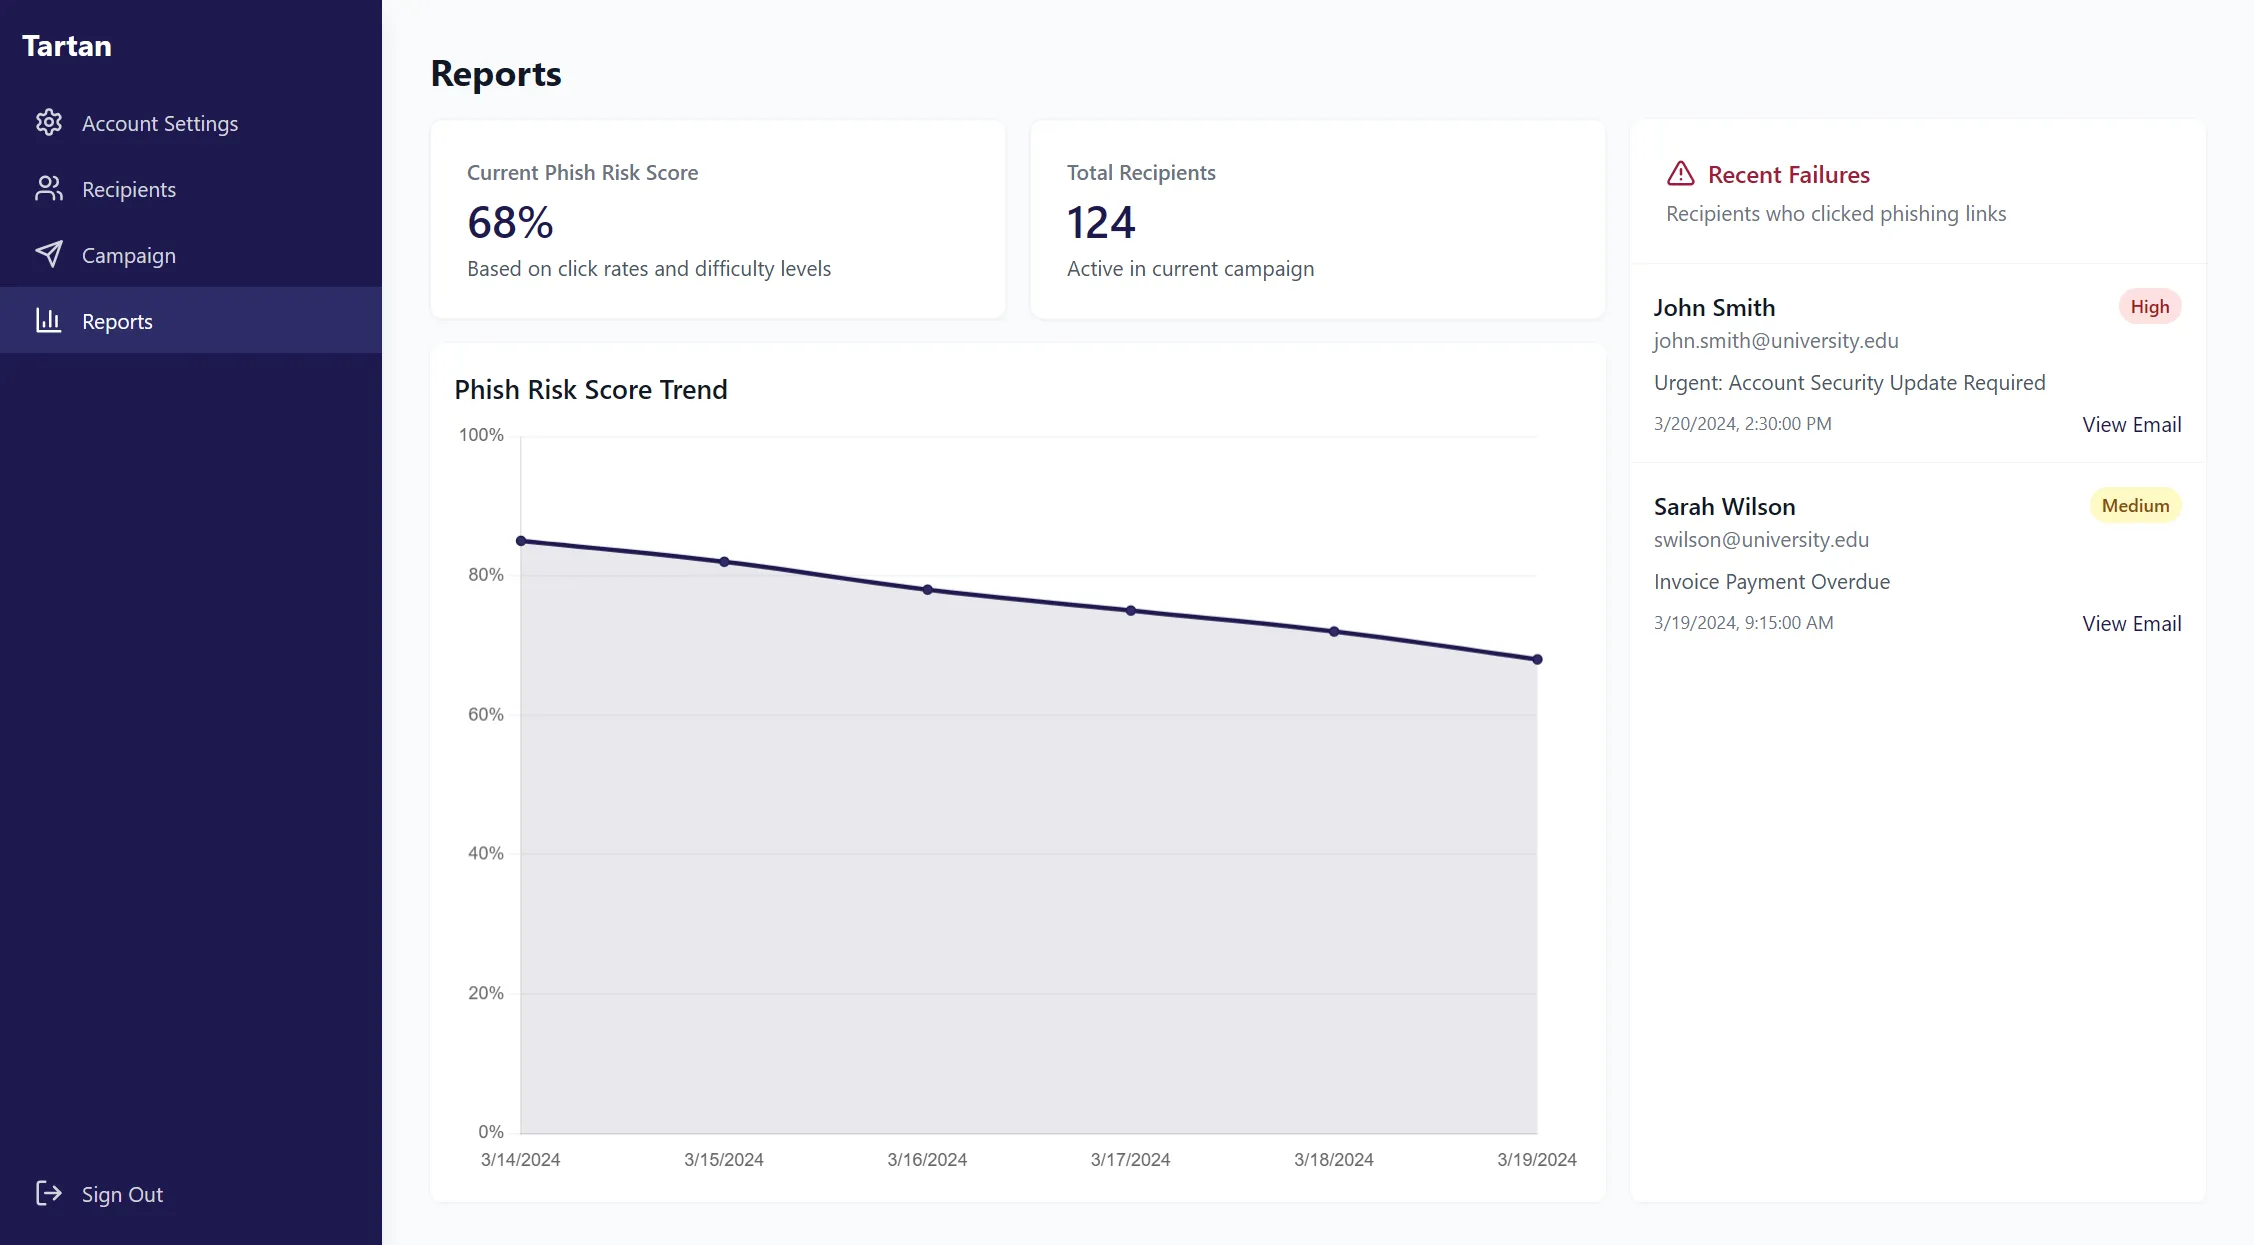Viewport: 2254px width, 1245px height.
Task: Select the Current Phish Risk Score card
Action: pos(717,219)
